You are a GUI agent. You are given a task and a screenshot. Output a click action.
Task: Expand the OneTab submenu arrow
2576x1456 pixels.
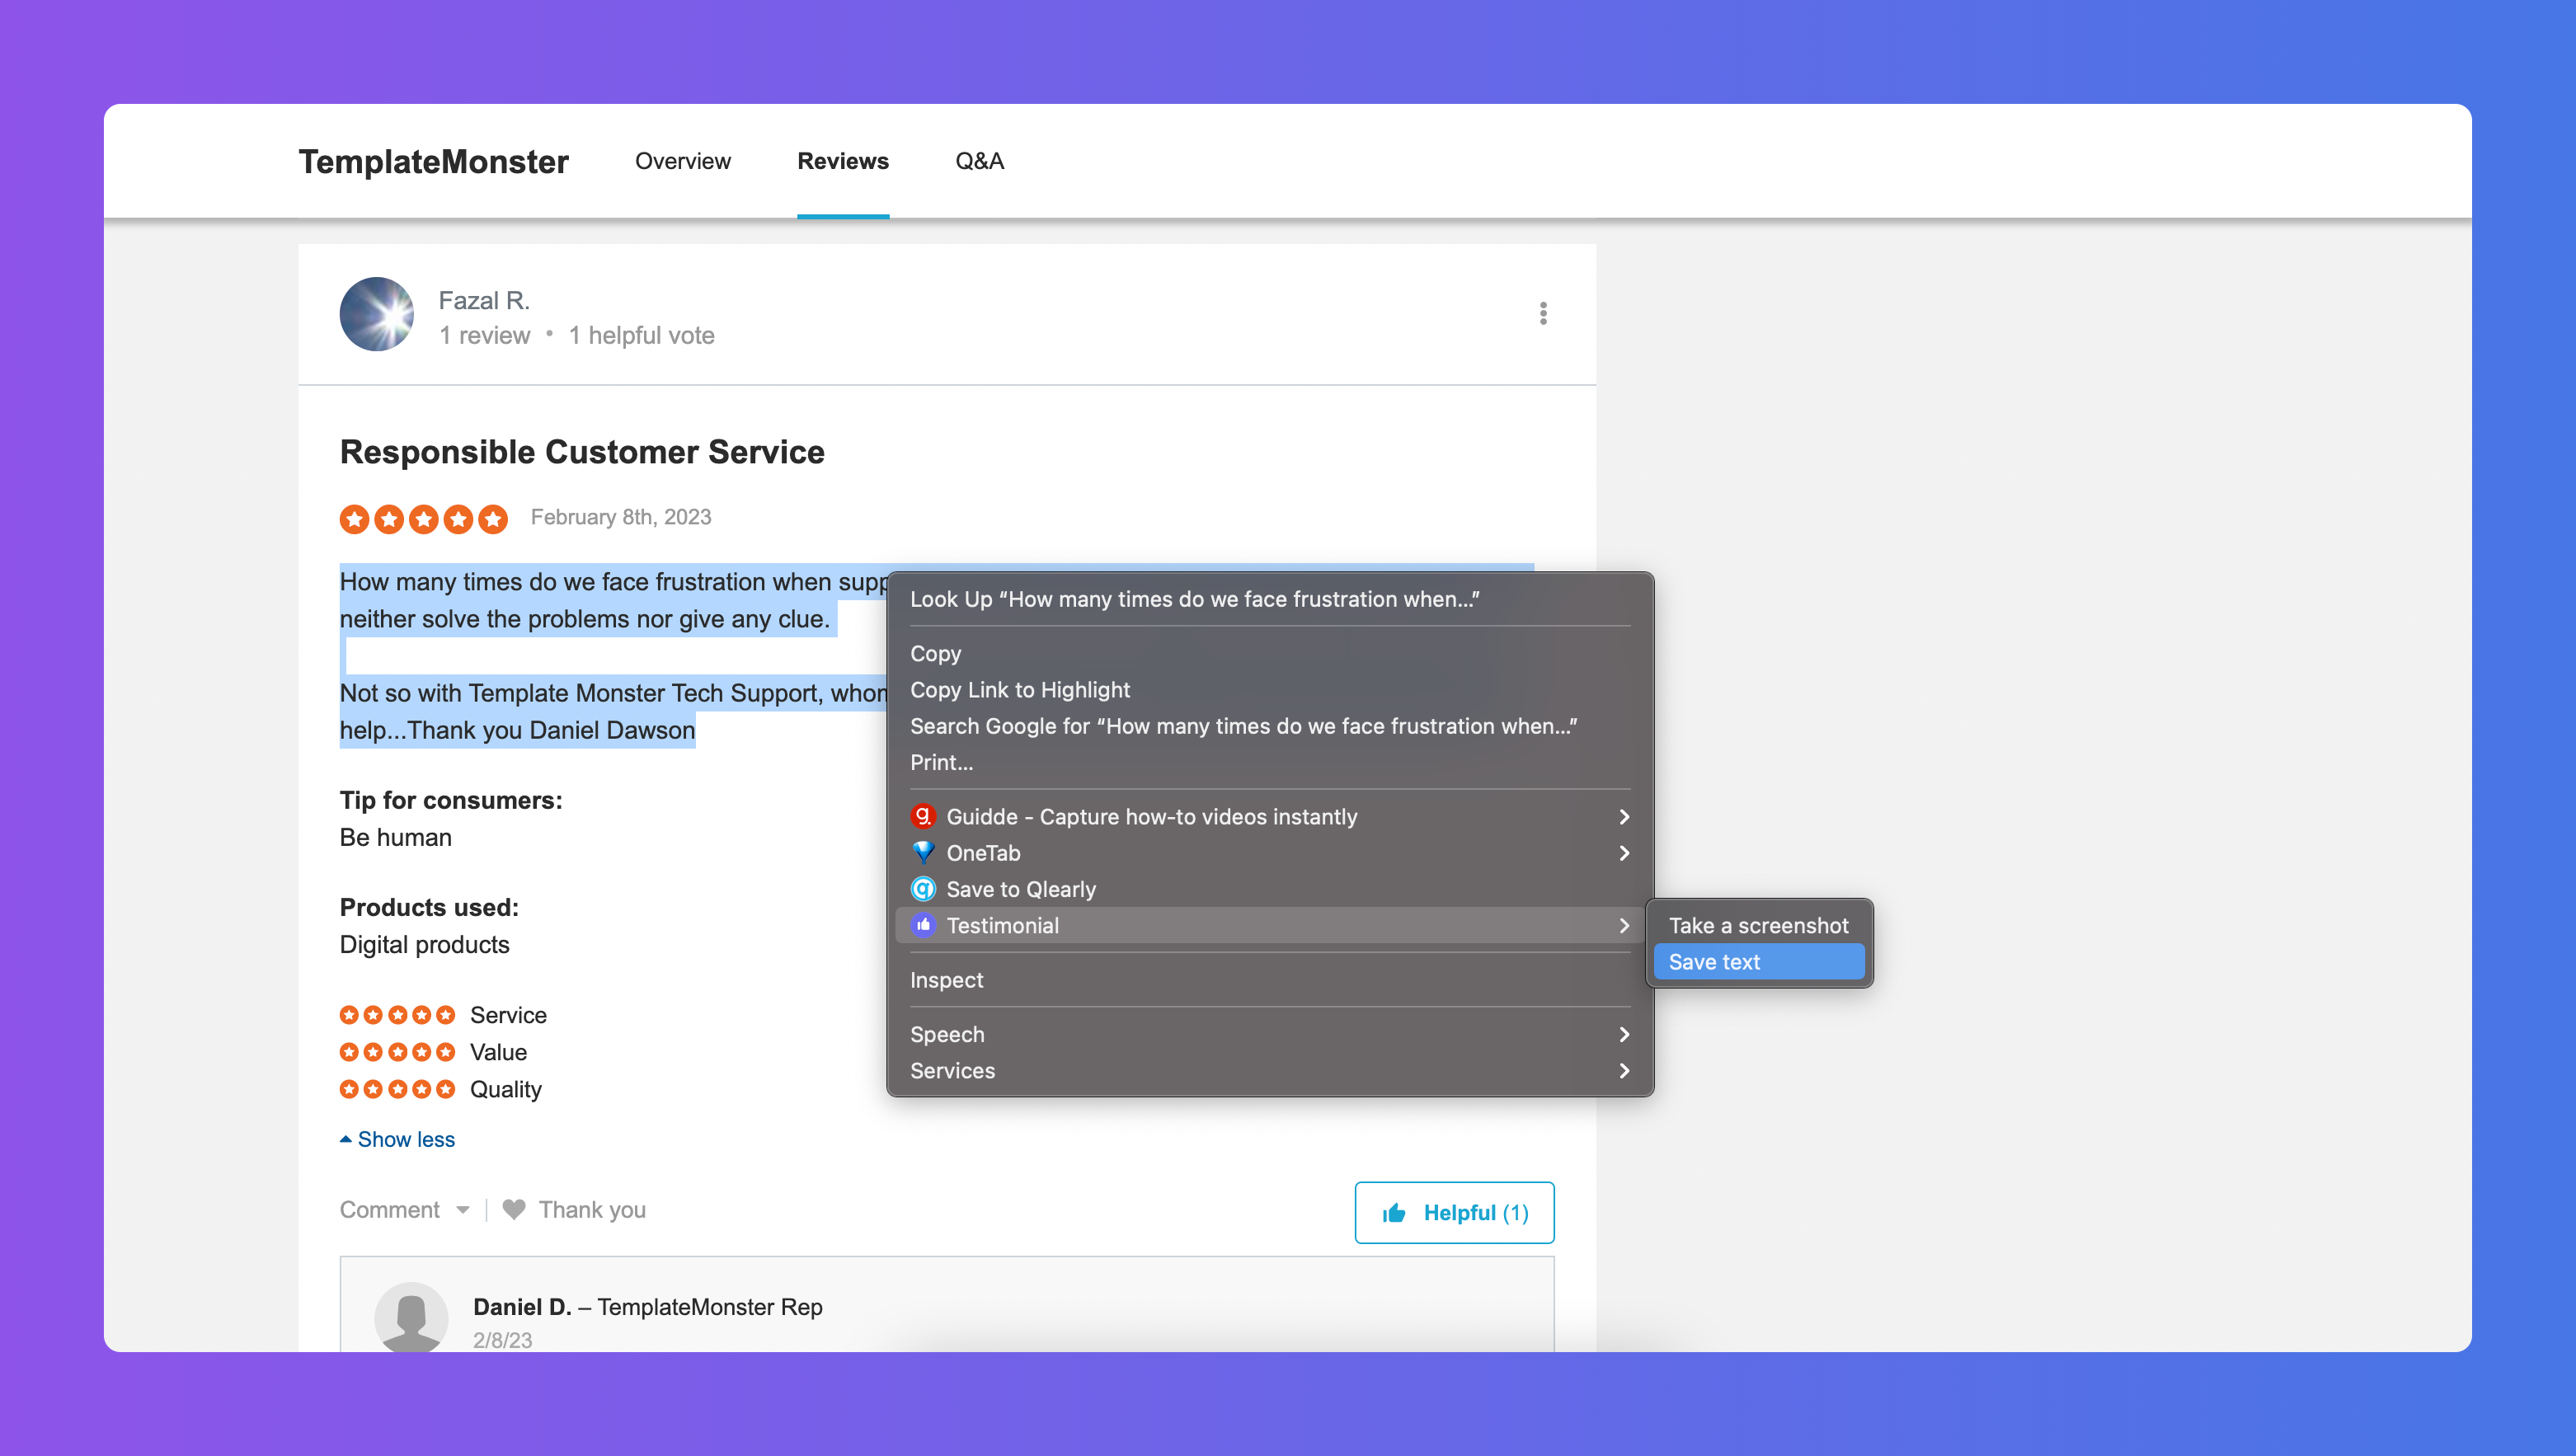click(x=1624, y=853)
